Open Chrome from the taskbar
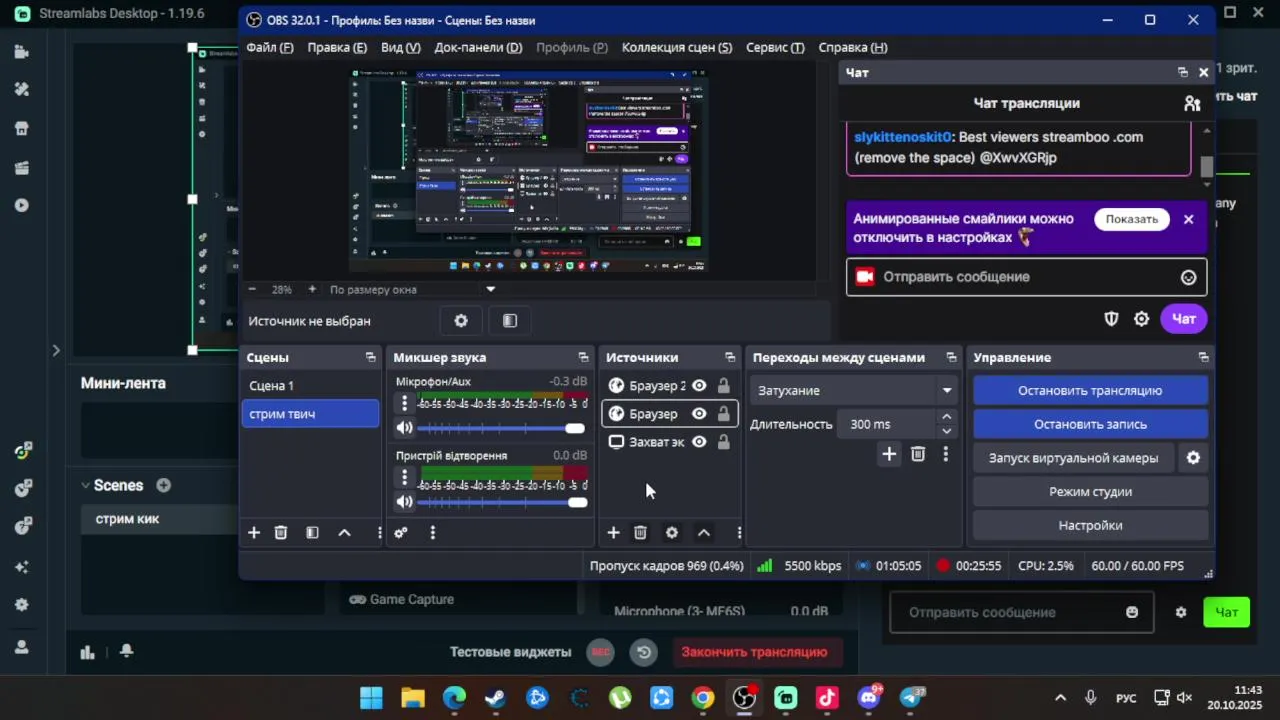 tap(703, 698)
